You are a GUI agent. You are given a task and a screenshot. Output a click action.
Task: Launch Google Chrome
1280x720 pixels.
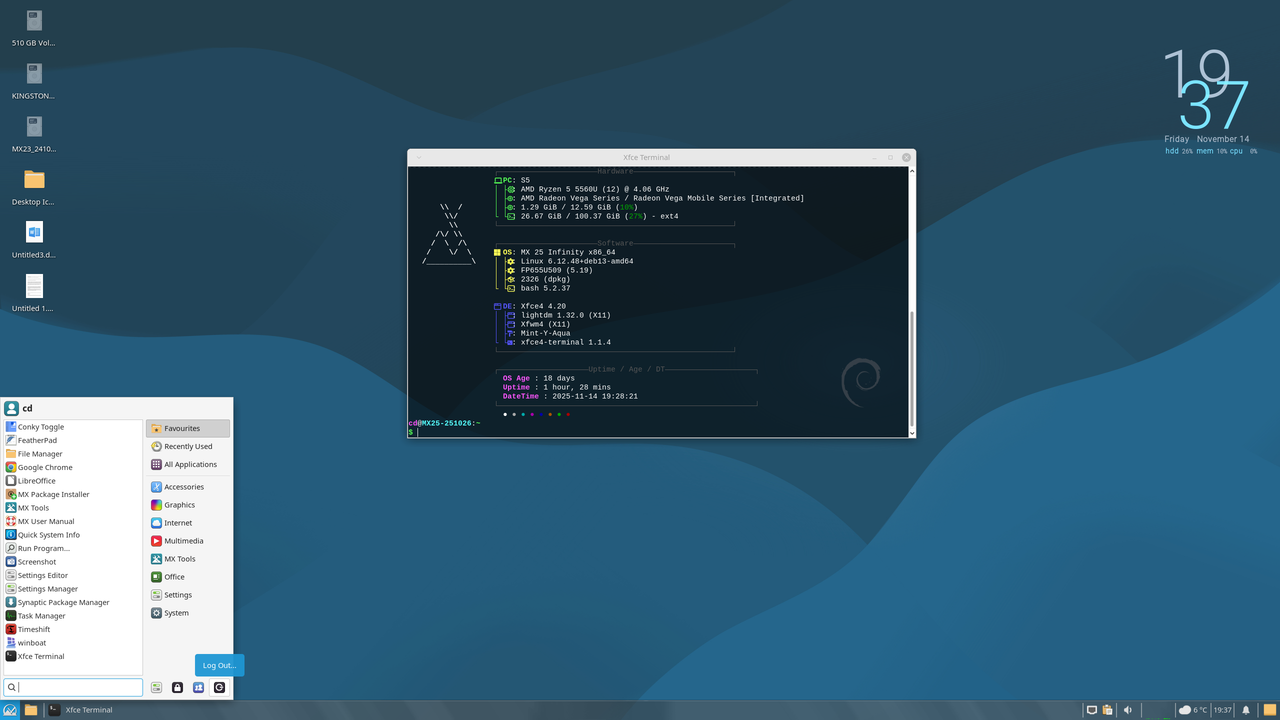pos(73,467)
